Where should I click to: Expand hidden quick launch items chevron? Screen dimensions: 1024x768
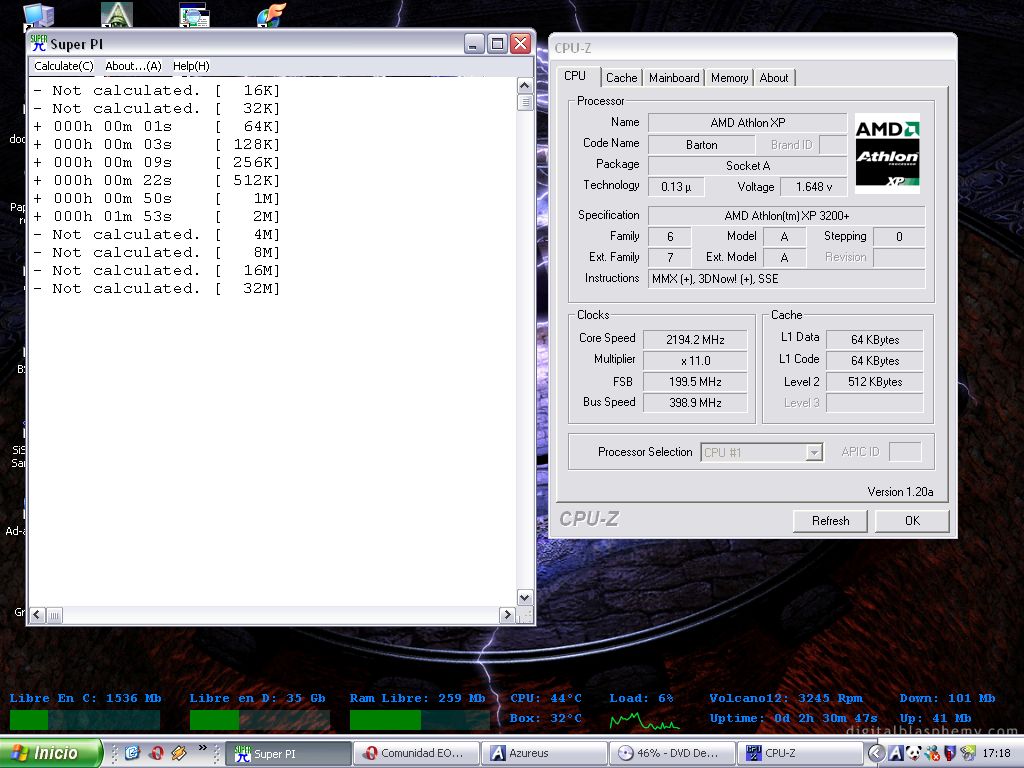pos(202,748)
